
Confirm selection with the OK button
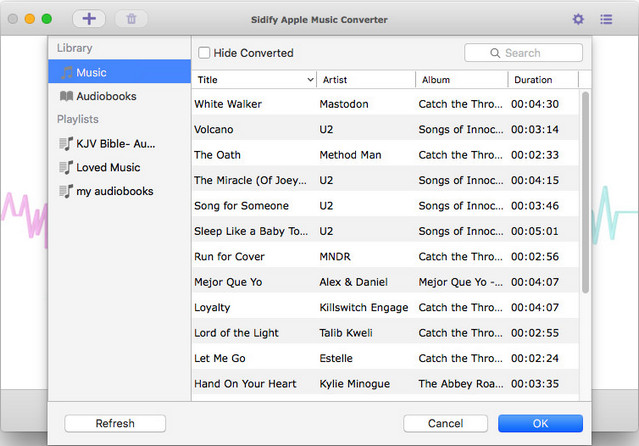(540, 423)
